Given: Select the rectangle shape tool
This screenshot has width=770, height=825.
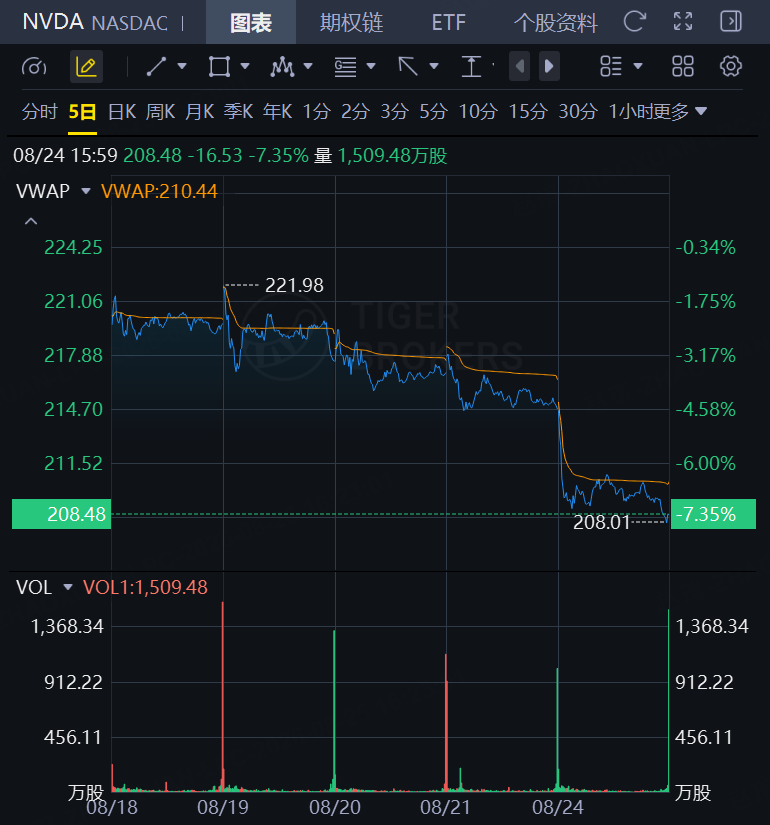Looking at the screenshot, I should (x=219, y=67).
